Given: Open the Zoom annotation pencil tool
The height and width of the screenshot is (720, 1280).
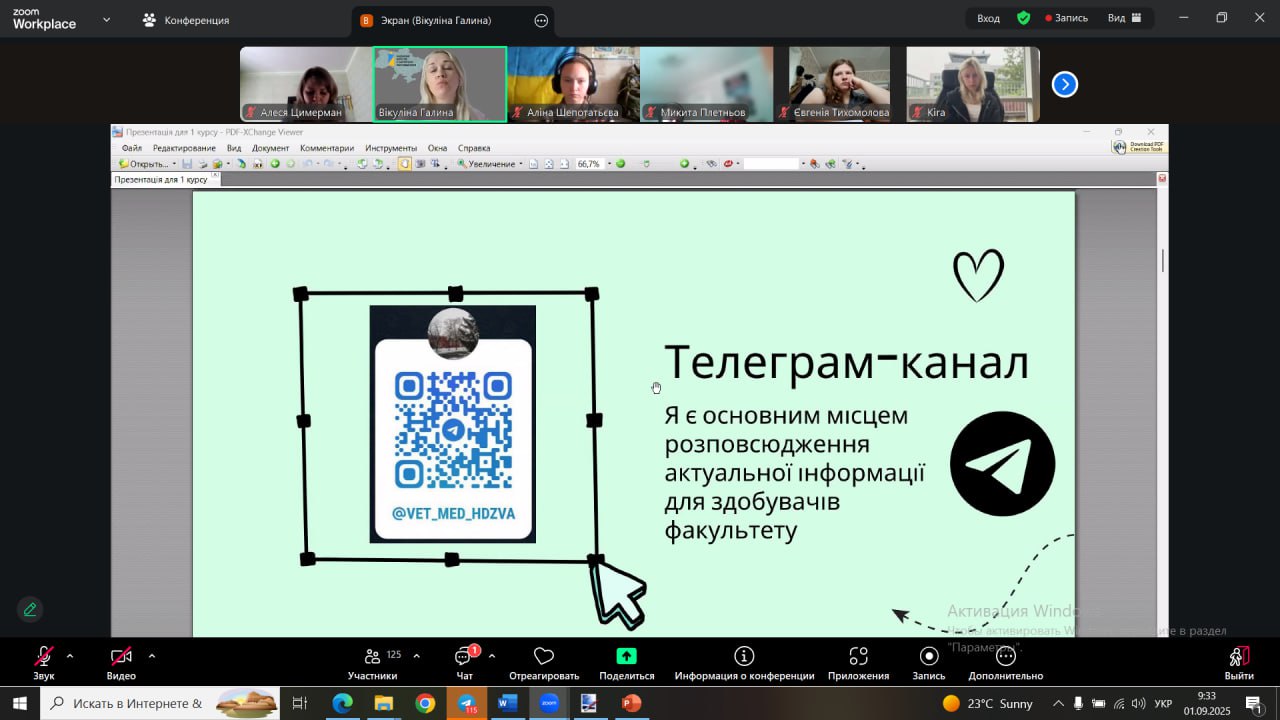Looking at the screenshot, I should tap(30, 609).
